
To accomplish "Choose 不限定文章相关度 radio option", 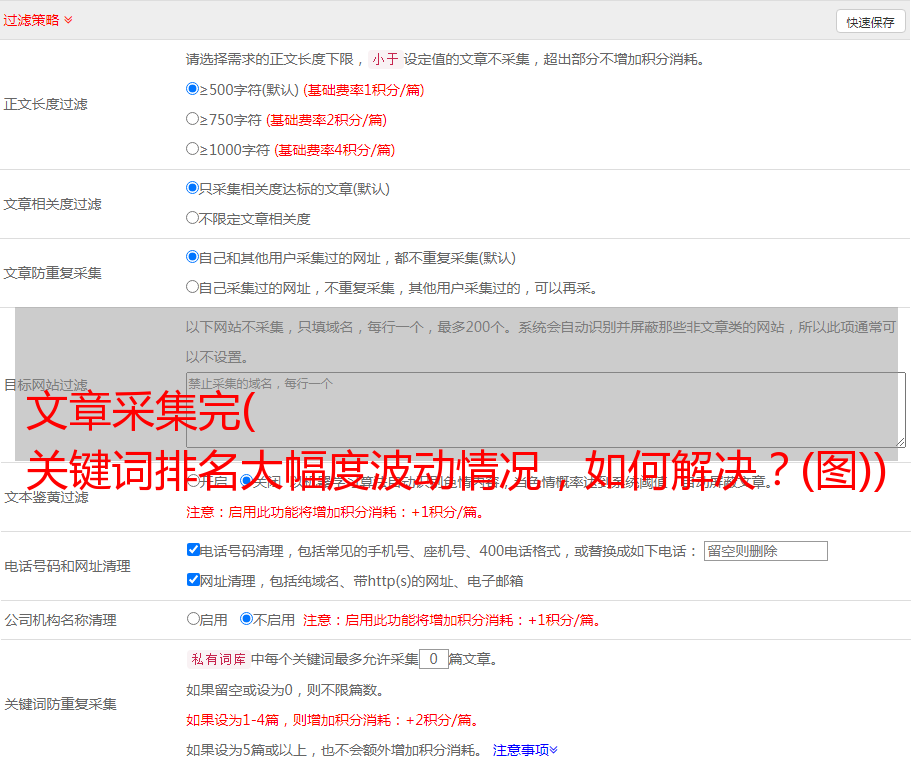I will click(193, 218).
